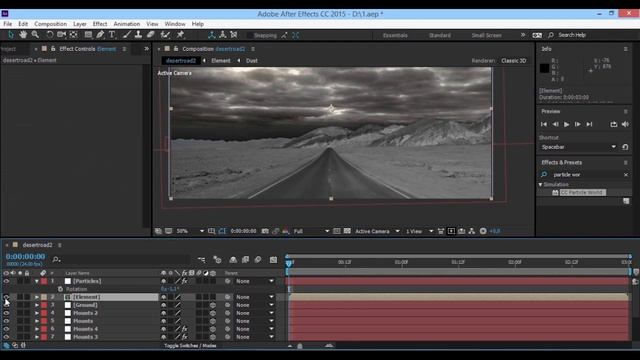The image size is (640, 360).
Task: Select the Unified Camera tool
Action: pos(61,35)
